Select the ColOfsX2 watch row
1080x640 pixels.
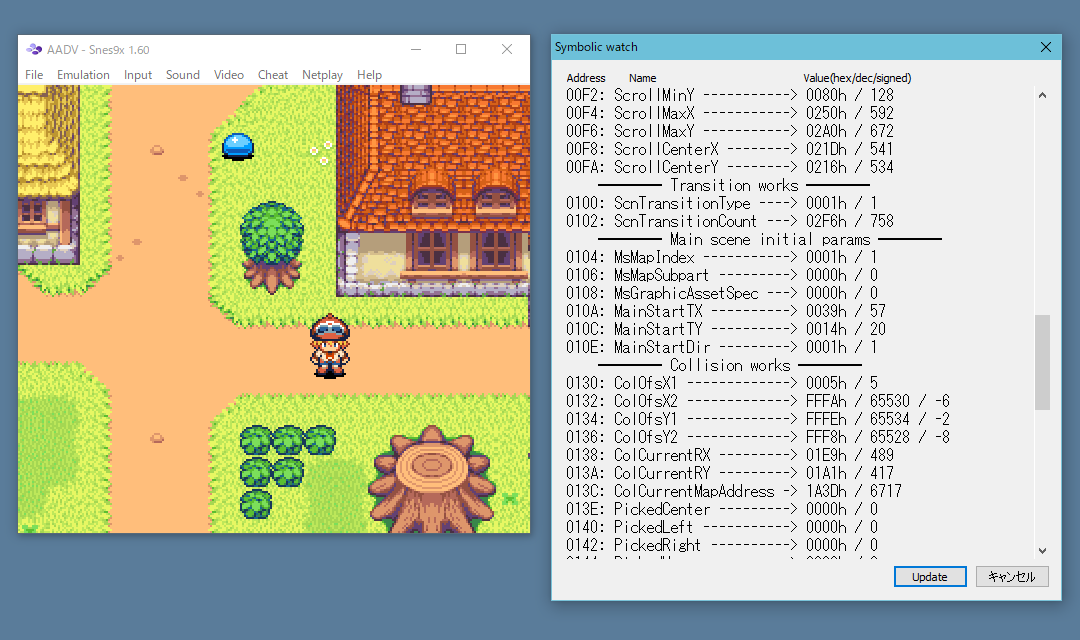(x=758, y=401)
